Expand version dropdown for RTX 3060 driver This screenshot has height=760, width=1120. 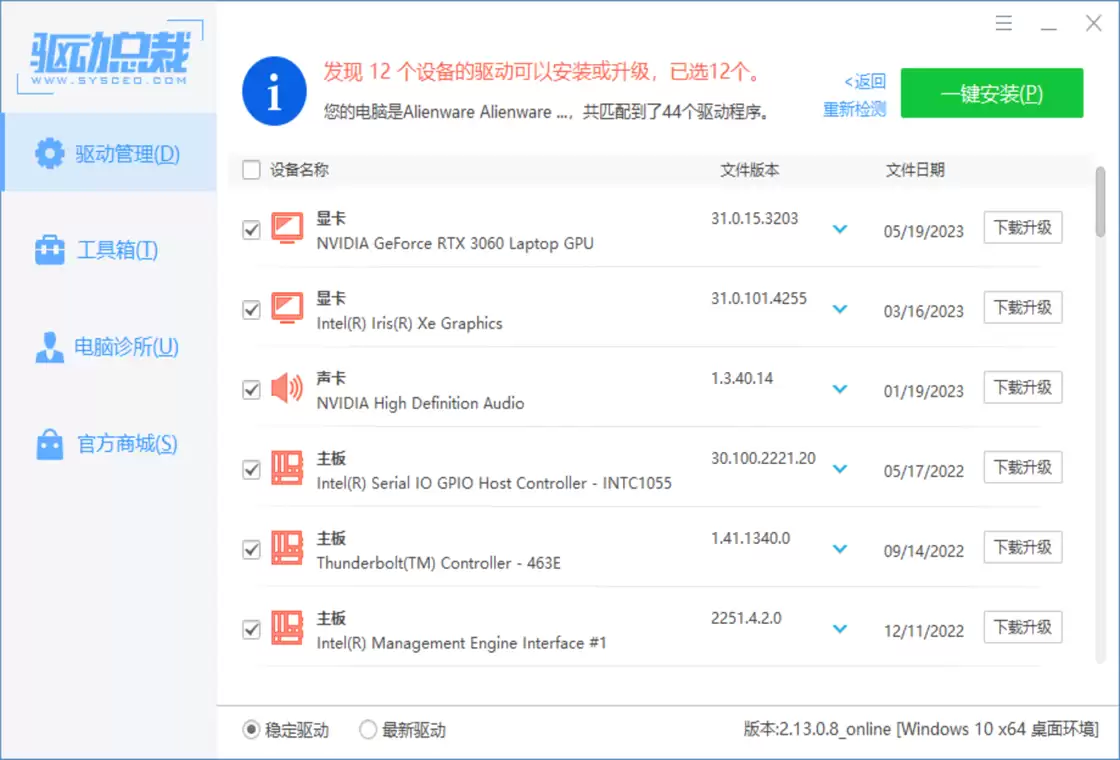840,230
